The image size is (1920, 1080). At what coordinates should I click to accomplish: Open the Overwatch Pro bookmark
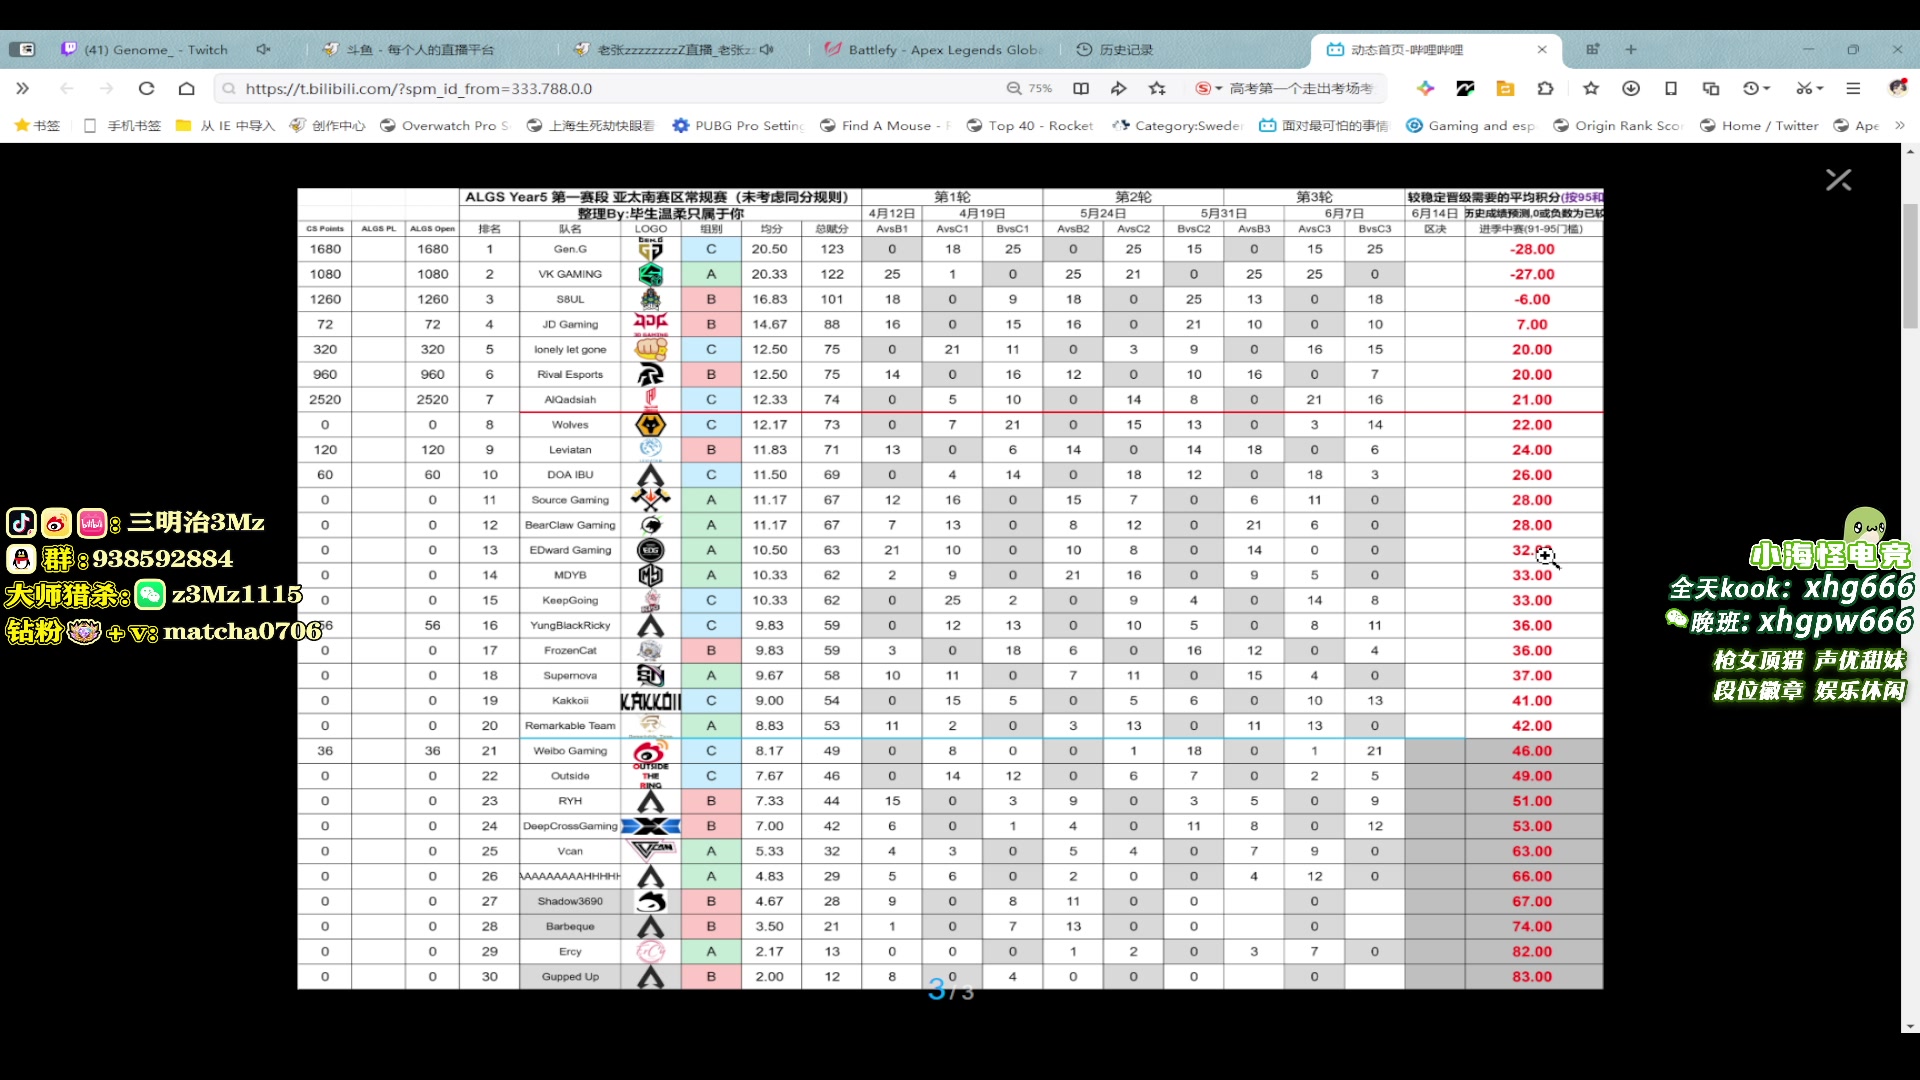[x=445, y=125]
